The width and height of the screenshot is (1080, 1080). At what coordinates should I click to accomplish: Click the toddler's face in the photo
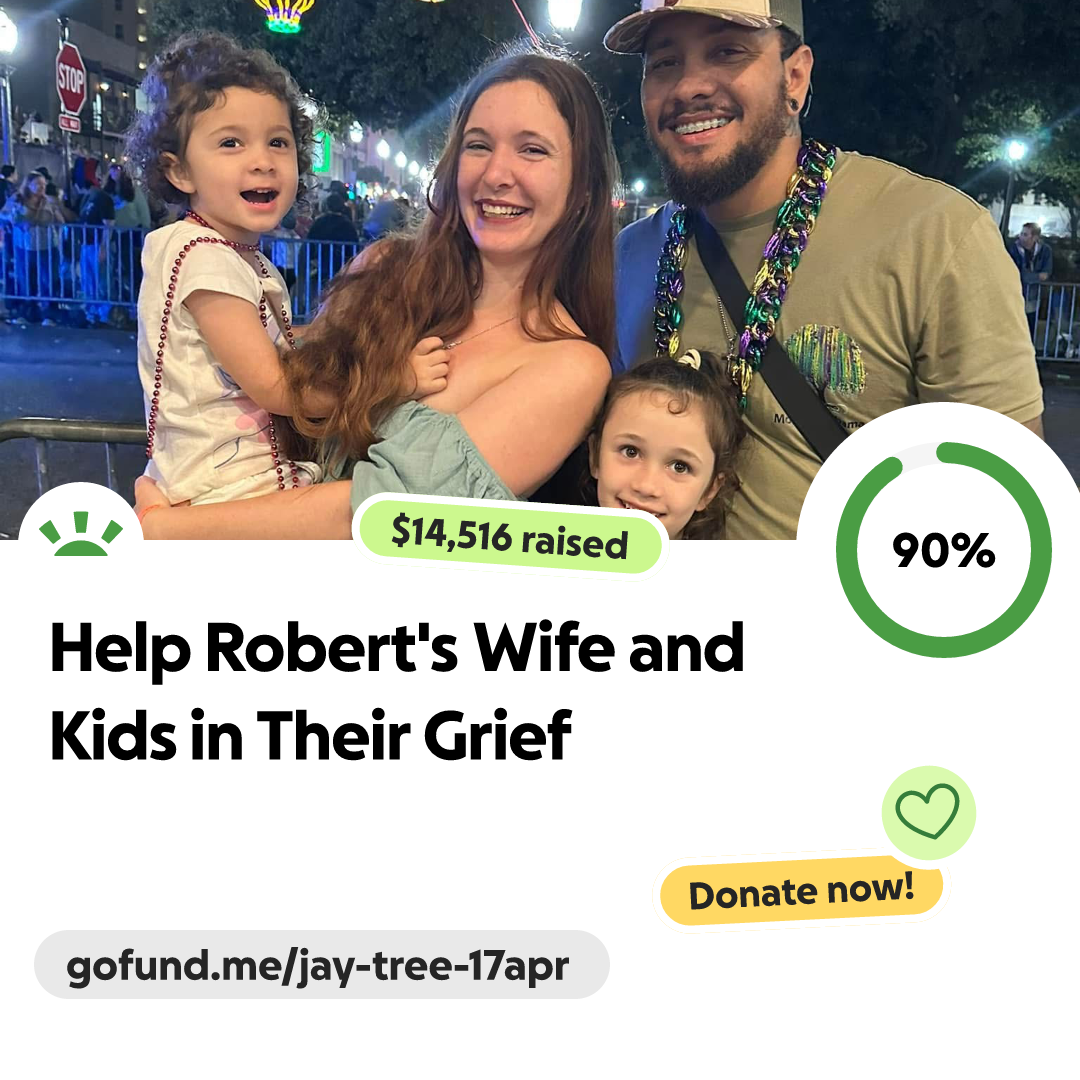tap(240, 169)
